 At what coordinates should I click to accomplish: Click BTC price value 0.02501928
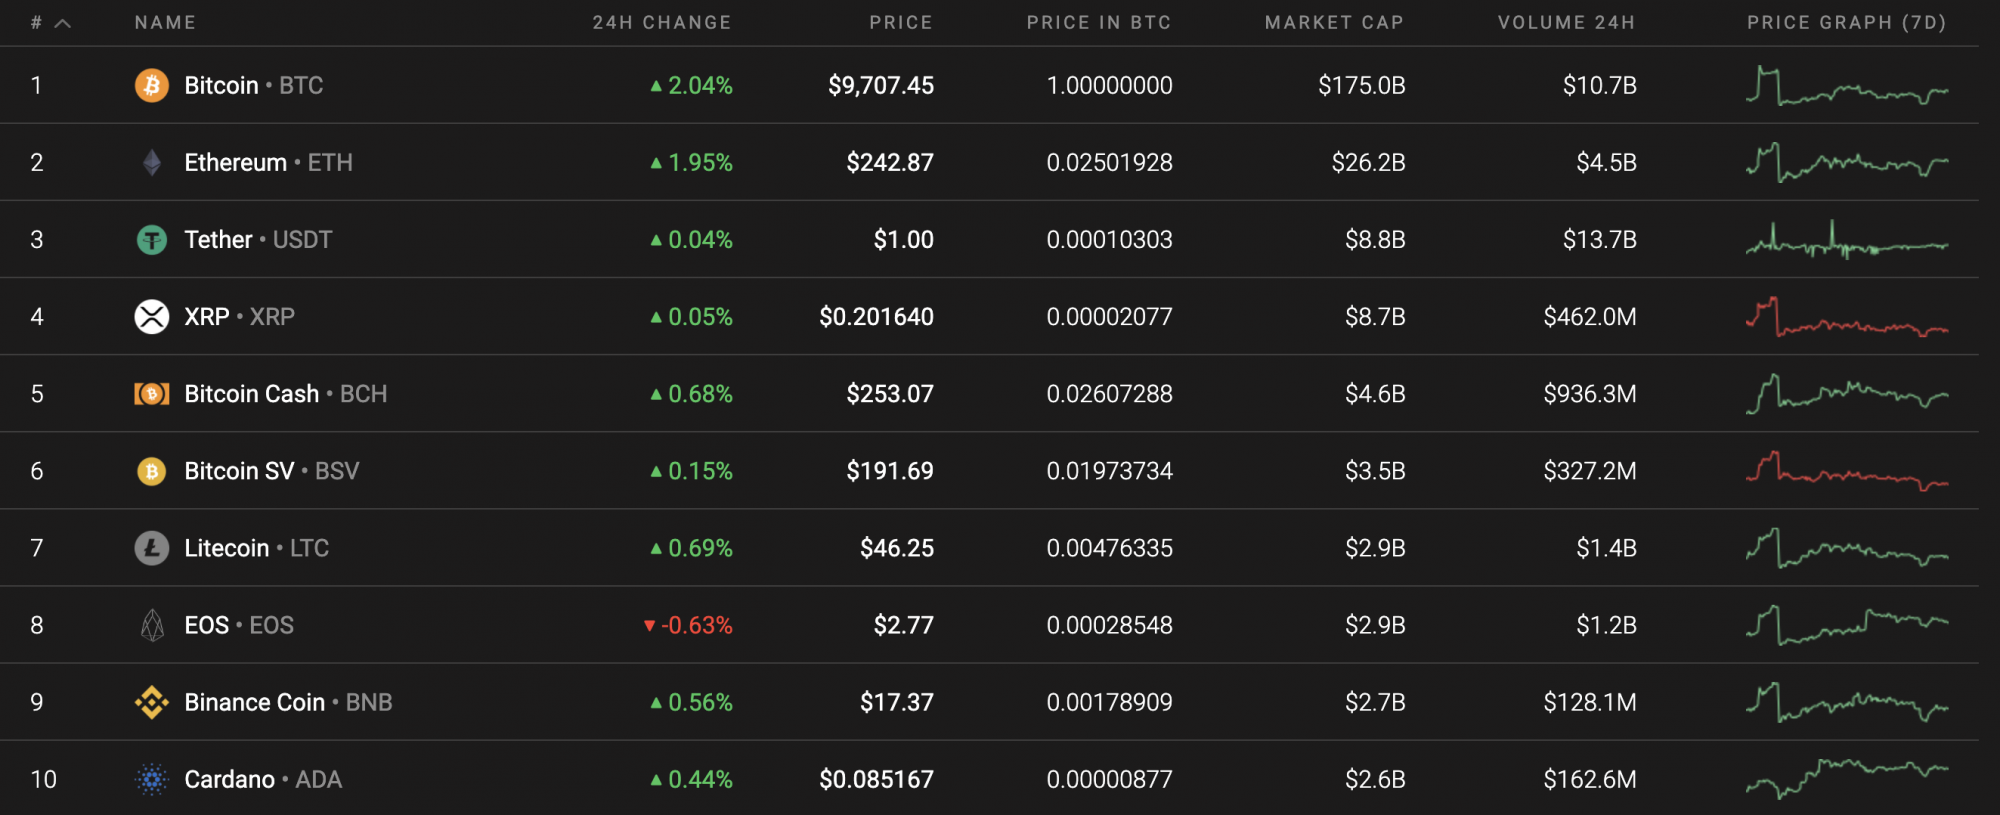click(x=1109, y=162)
